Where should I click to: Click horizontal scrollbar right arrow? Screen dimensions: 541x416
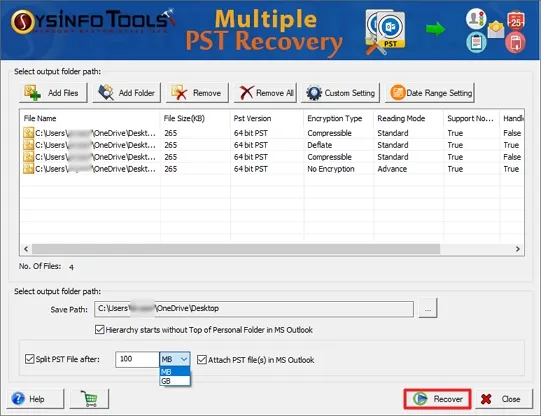[x=518, y=249]
